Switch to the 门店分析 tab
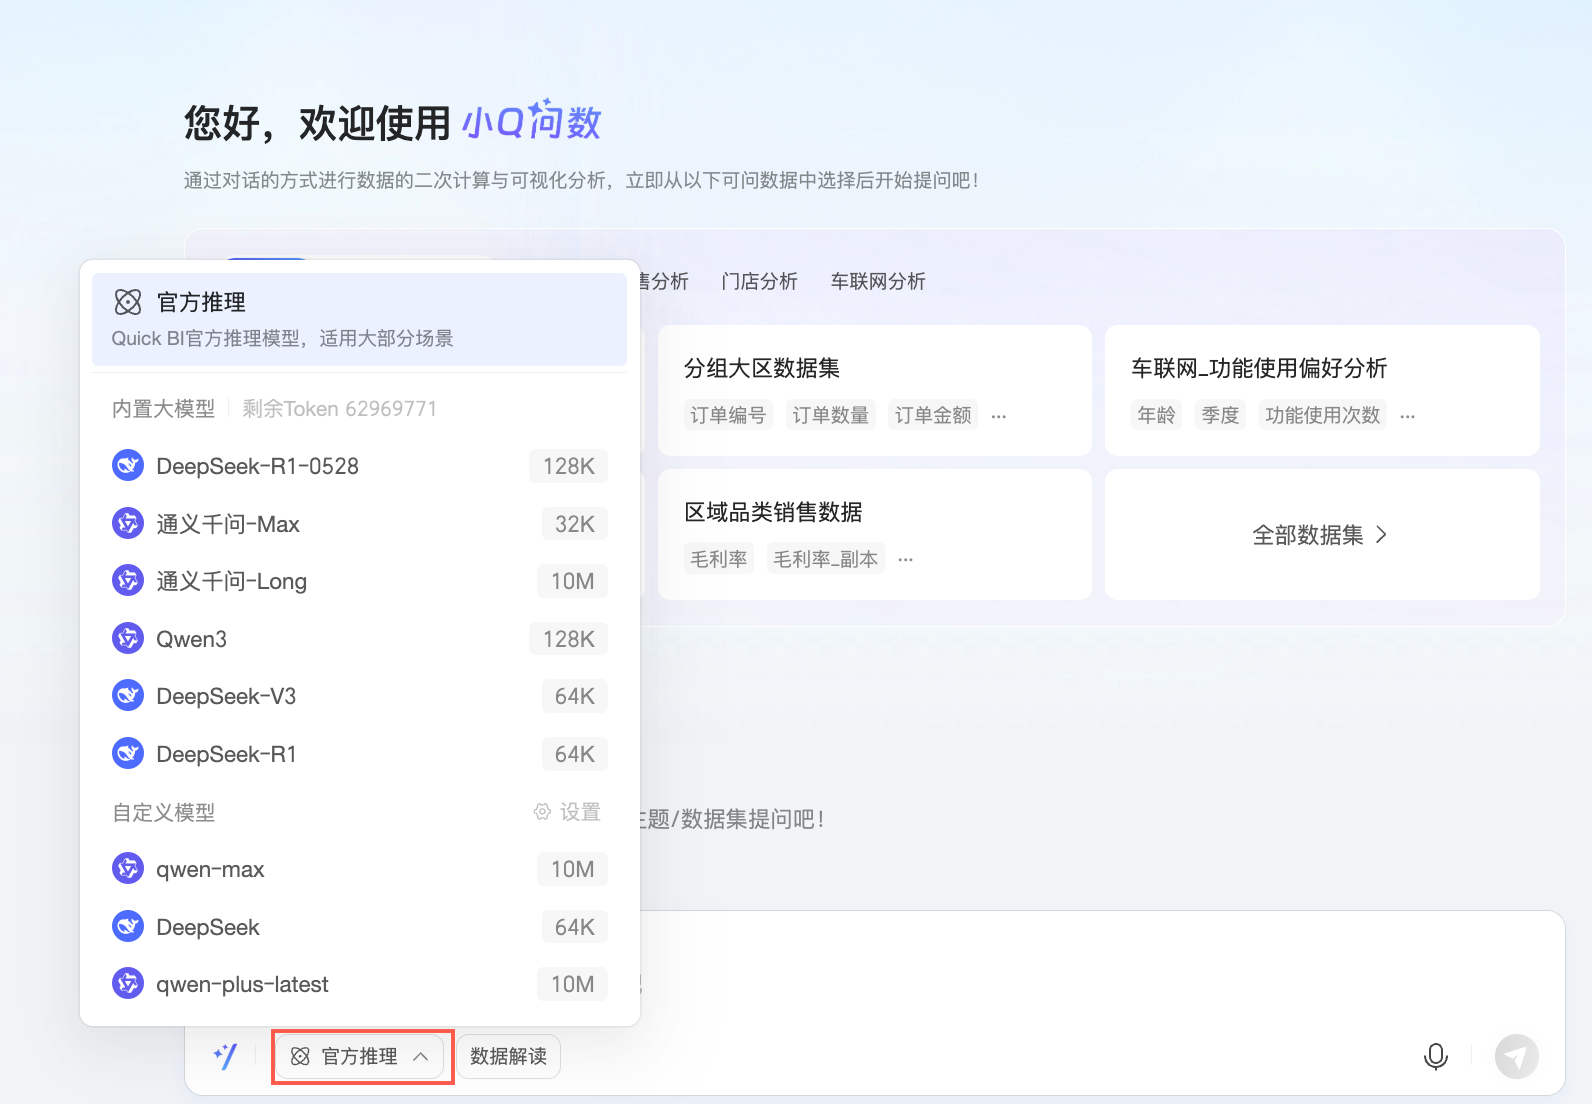The width and height of the screenshot is (1592, 1104). point(759,281)
